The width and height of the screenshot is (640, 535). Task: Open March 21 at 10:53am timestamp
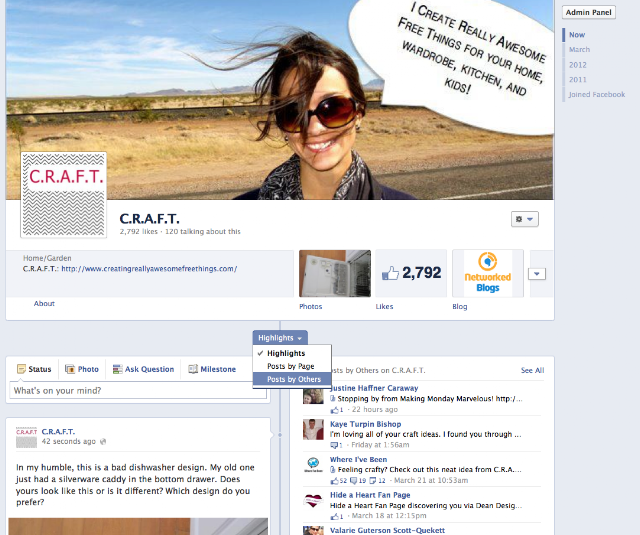pyautogui.click(x=431, y=480)
